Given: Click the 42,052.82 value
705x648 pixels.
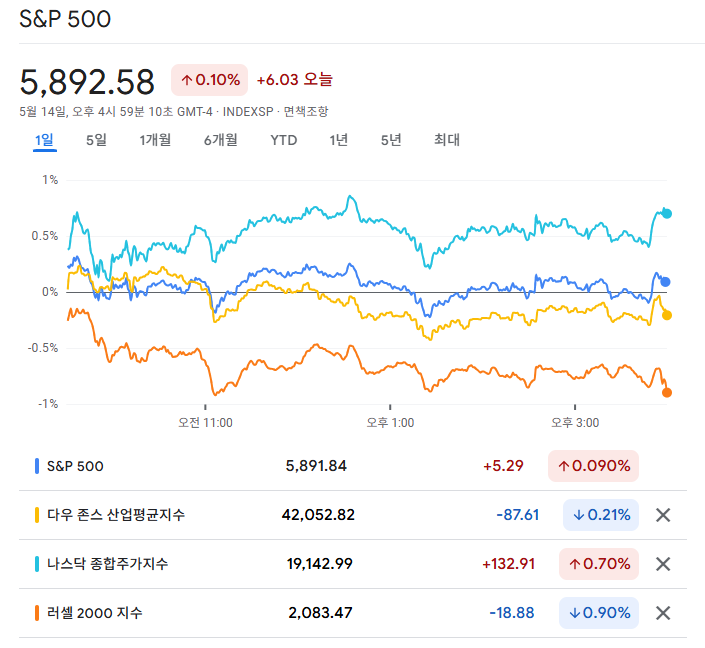Looking at the screenshot, I should [x=318, y=515].
